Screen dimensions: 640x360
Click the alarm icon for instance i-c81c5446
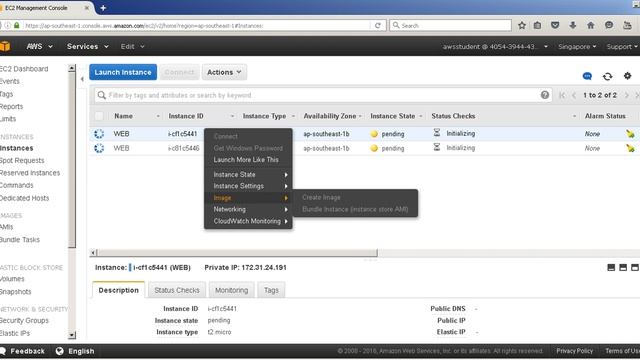tap(630, 148)
